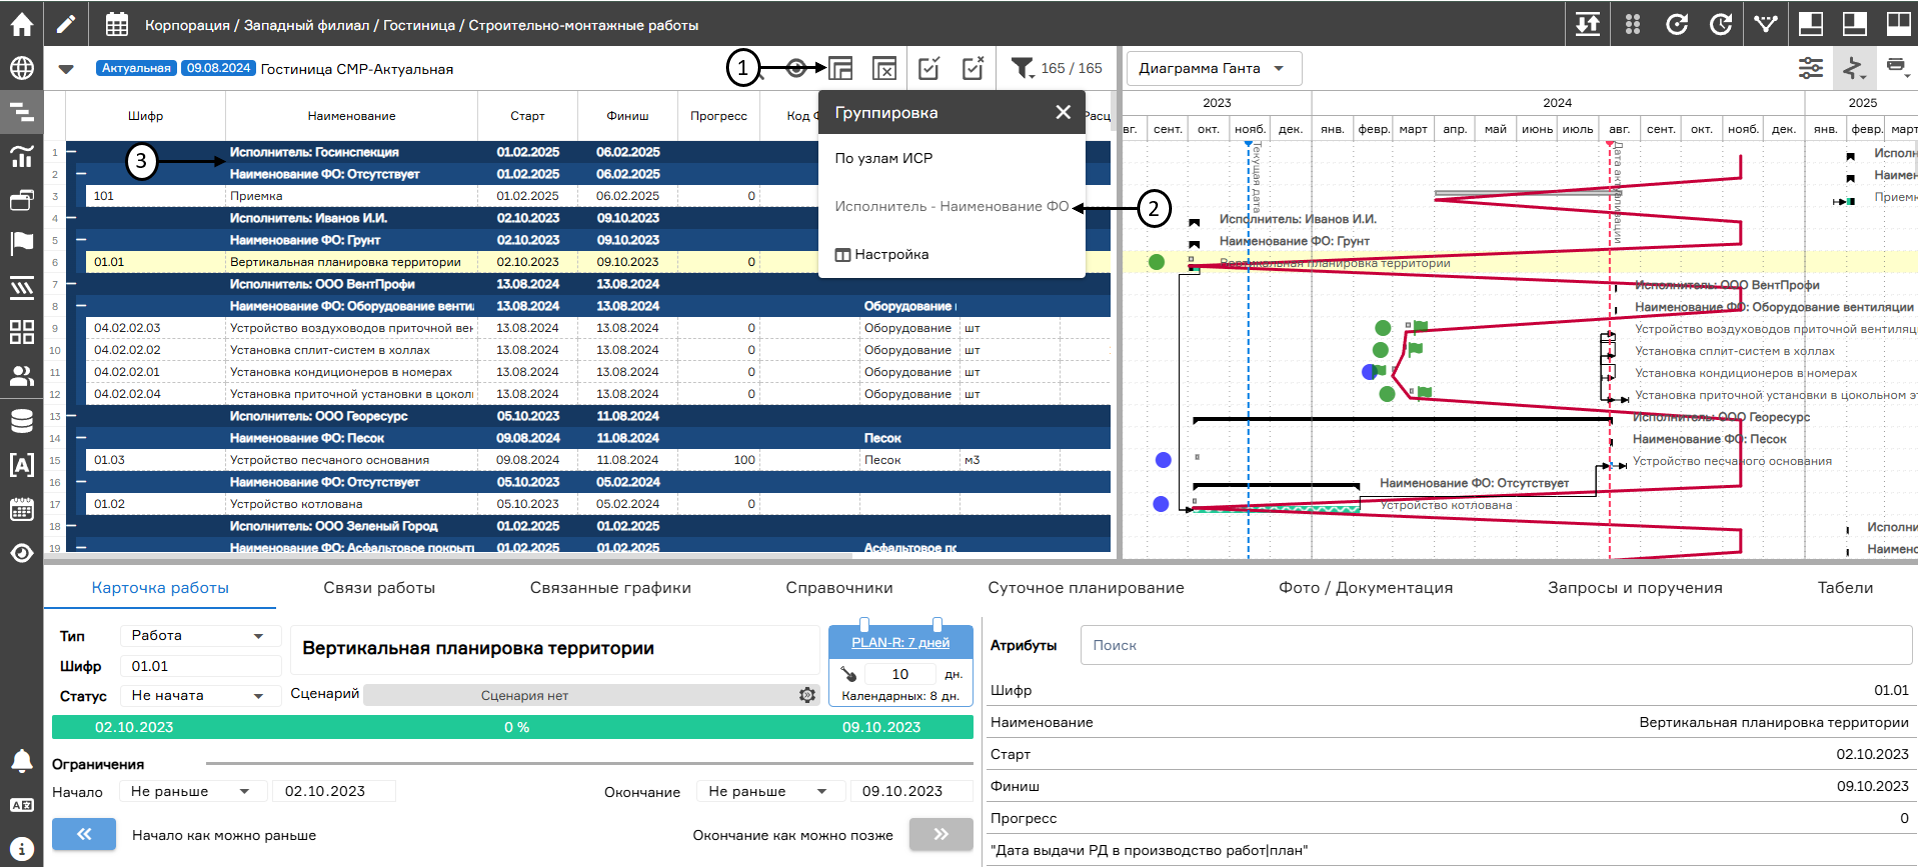Click the refresh-with-clock icon in header
1918x867 pixels.
click(1721, 24)
